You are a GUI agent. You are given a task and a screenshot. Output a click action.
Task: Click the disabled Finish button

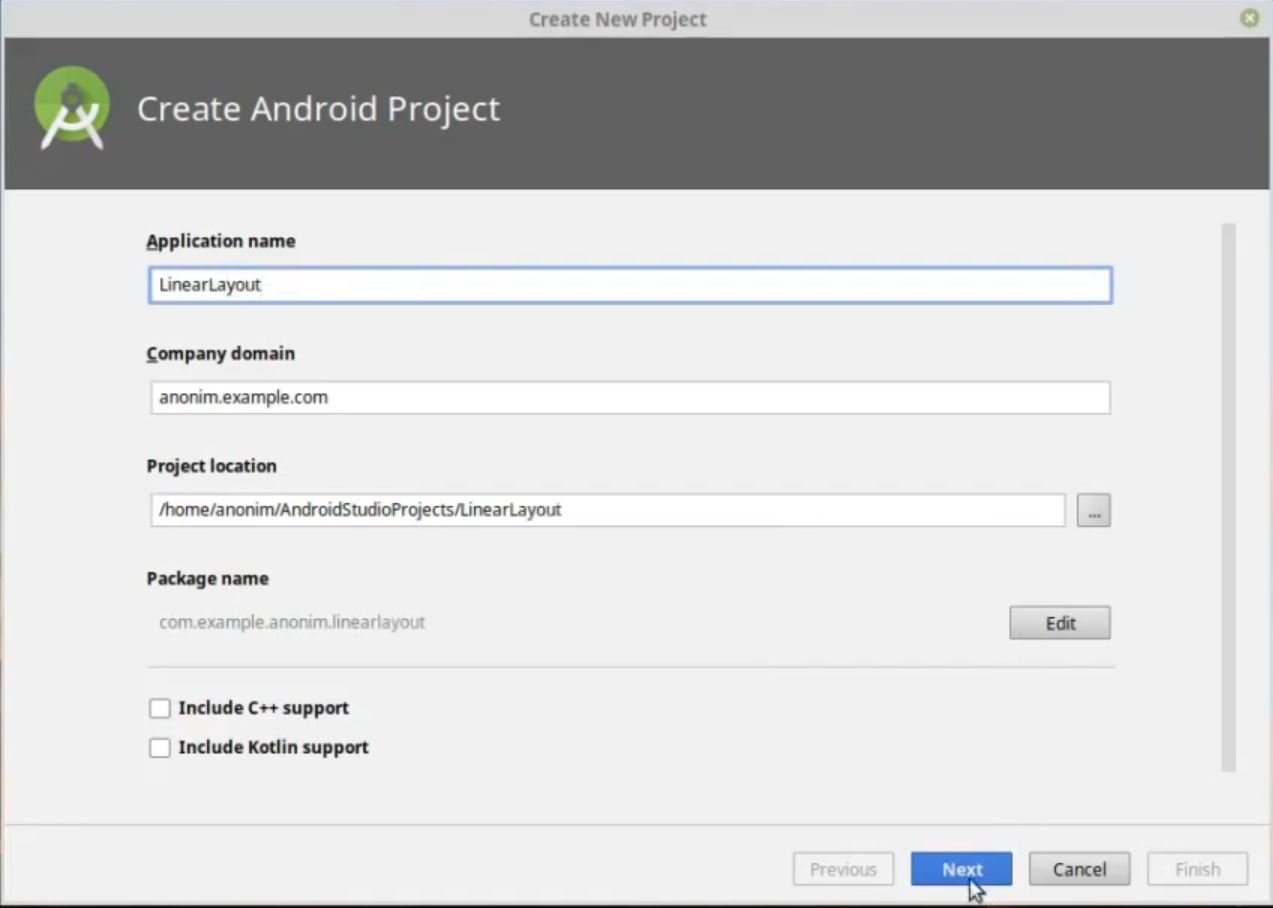coord(1197,869)
